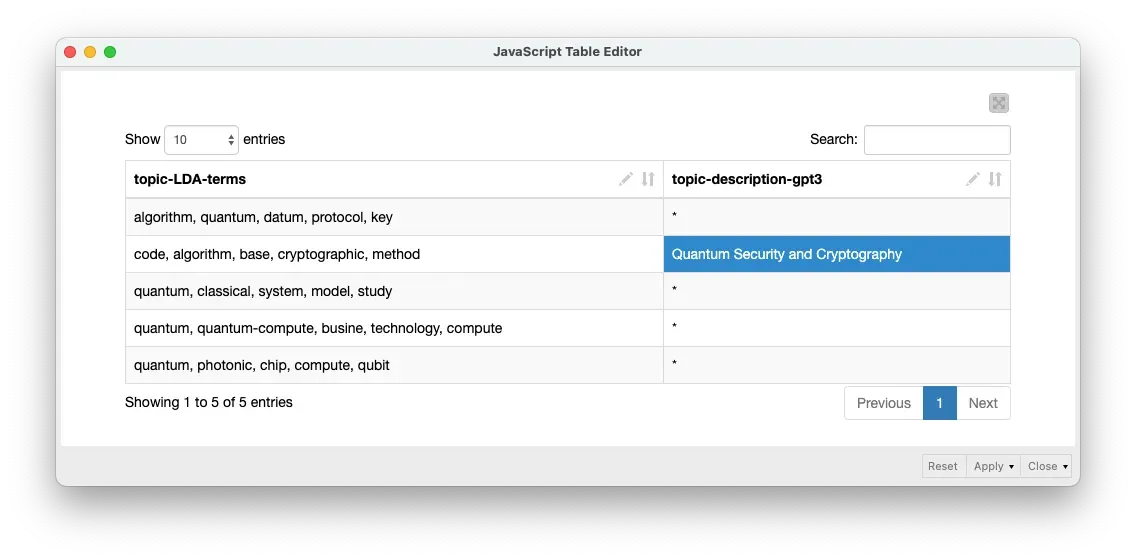Select page 1 in pagination

[x=939, y=403]
